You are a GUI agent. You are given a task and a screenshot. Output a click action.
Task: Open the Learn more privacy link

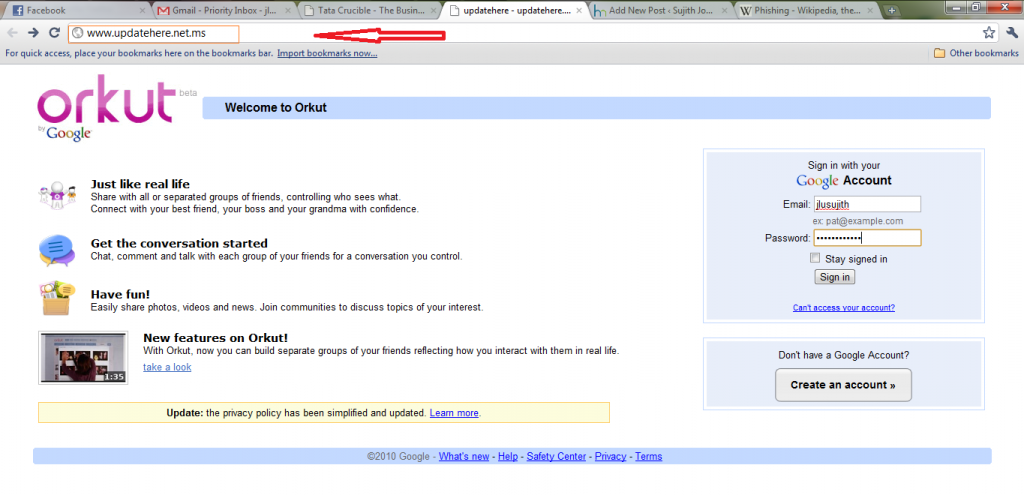tap(454, 413)
